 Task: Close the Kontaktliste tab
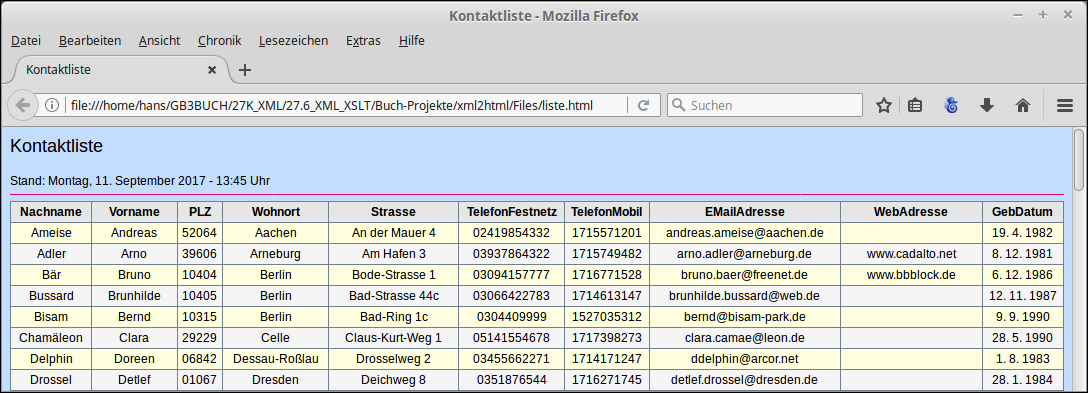212,70
